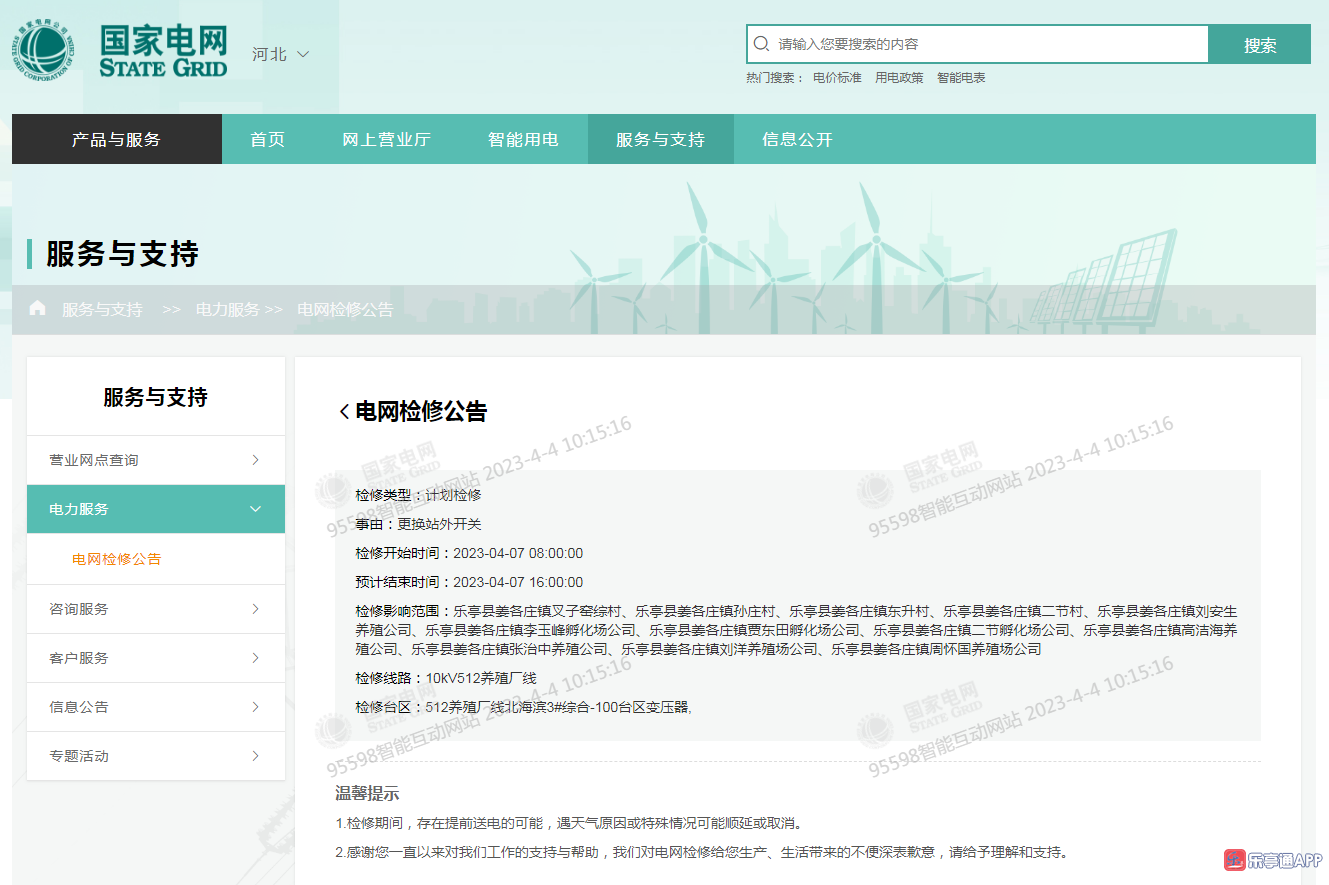Collapse the 电力服务 sidebar section
This screenshot has width=1329, height=885.
[x=155, y=509]
